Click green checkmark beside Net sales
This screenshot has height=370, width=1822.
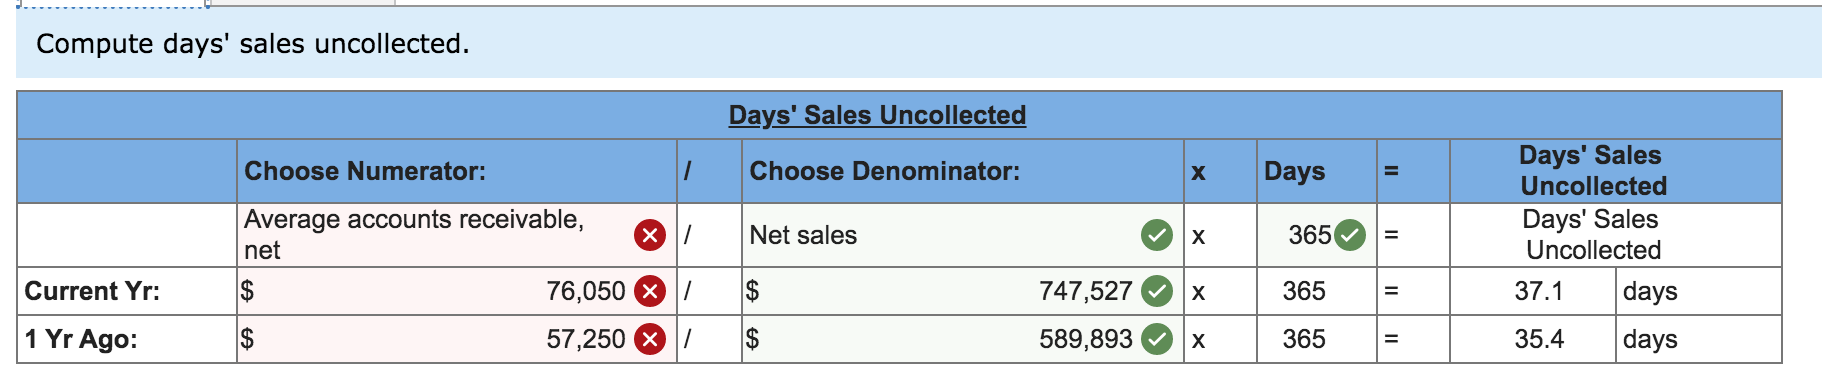tap(1157, 235)
